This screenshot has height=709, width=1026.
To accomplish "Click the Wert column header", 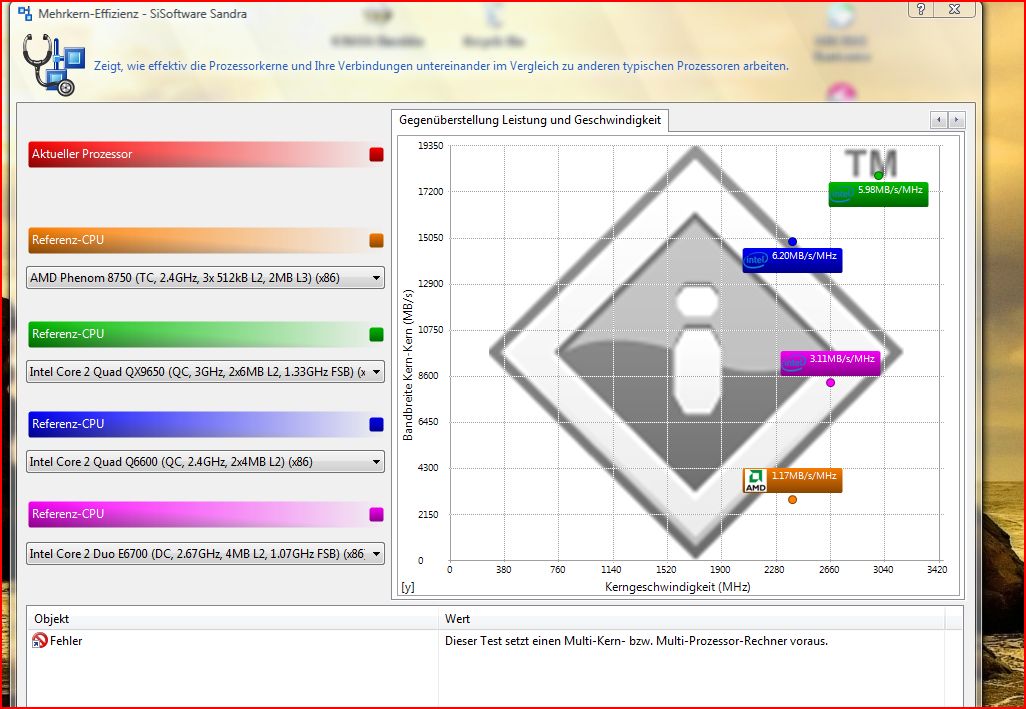I will pyautogui.click(x=691, y=619).
